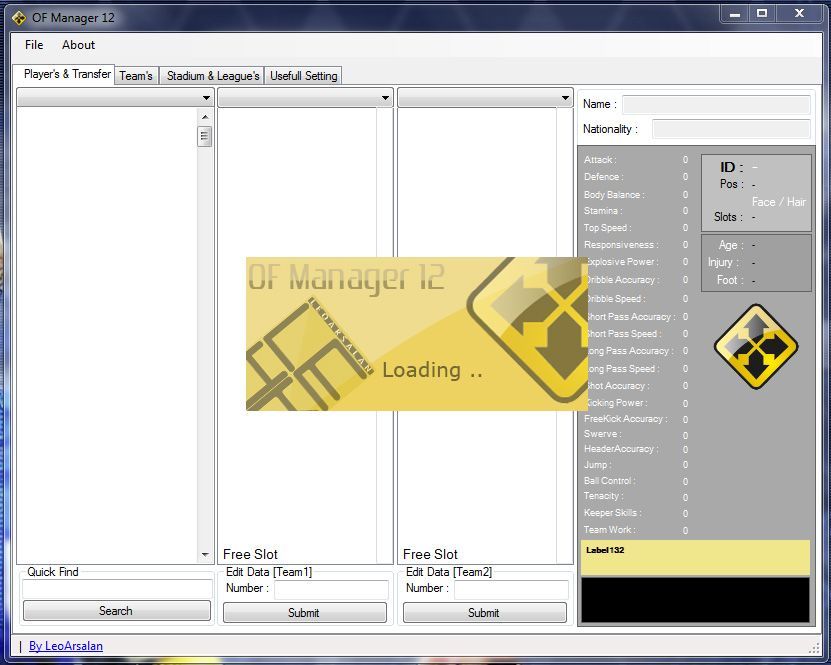This screenshot has width=831, height=665.
Task: Click the Search button
Action: tap(116, 611)
